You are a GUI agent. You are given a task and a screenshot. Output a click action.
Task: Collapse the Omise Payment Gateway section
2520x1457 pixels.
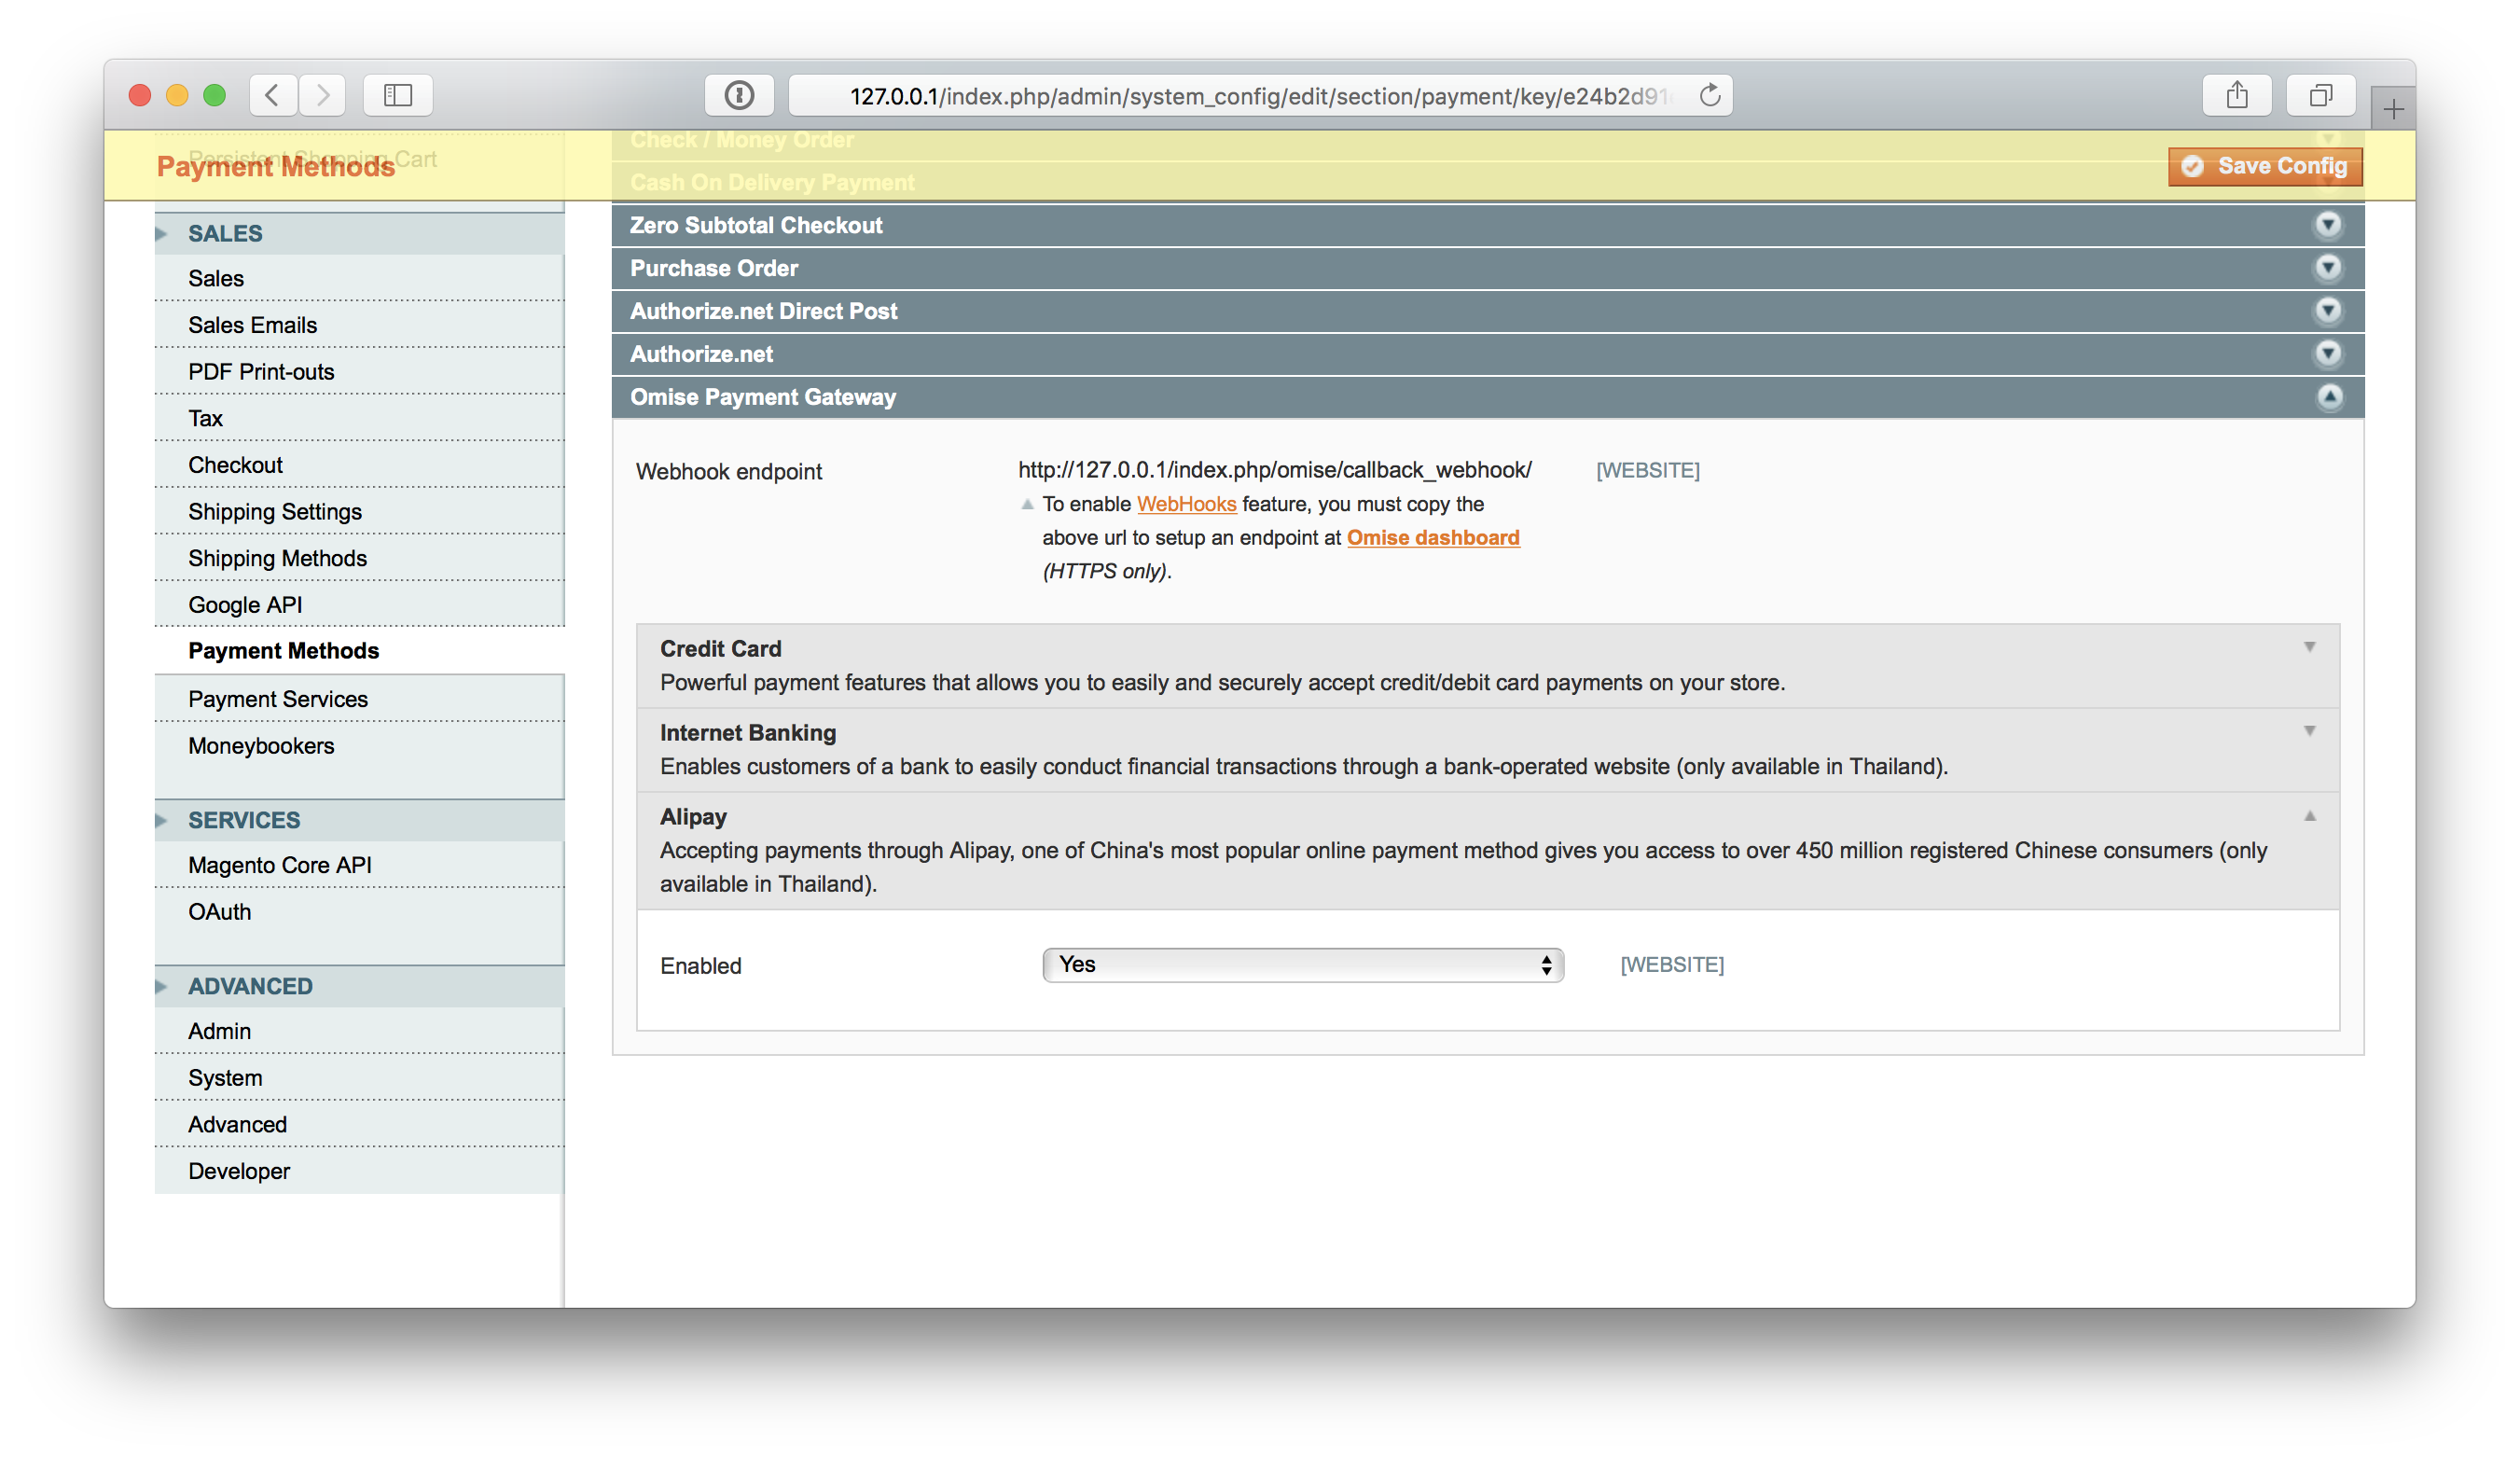[1487, 397]
